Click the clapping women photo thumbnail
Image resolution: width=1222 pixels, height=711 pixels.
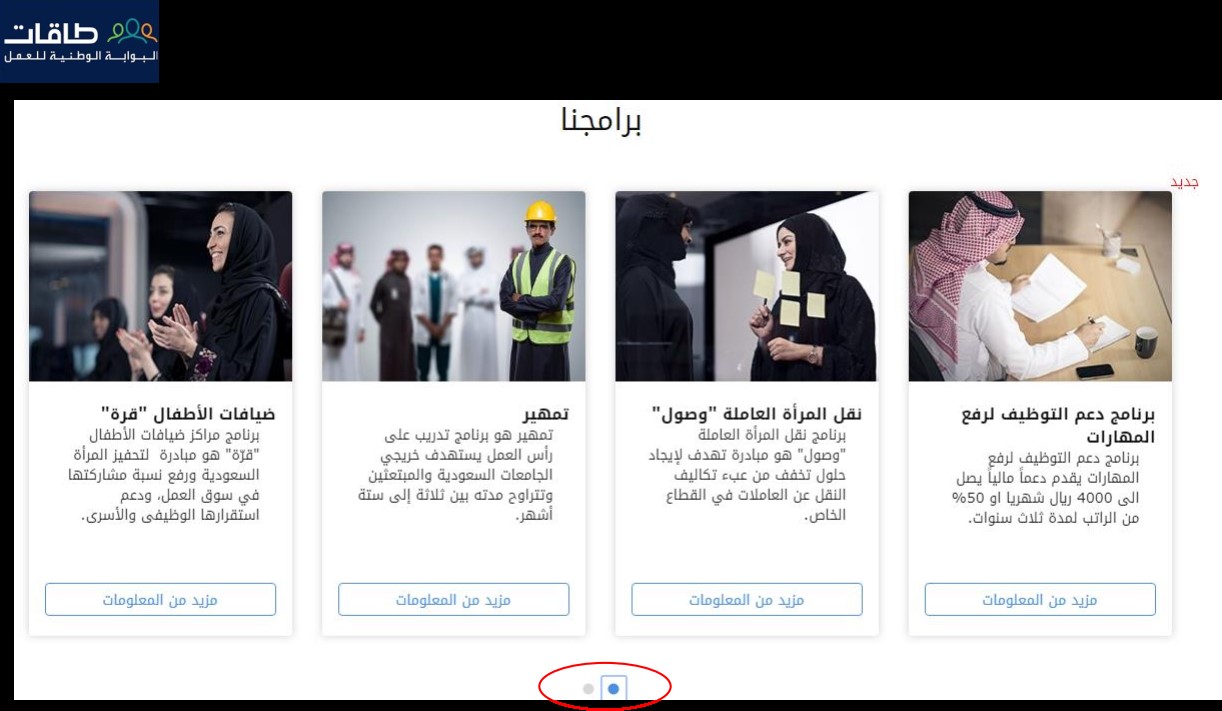click(160, 286)
